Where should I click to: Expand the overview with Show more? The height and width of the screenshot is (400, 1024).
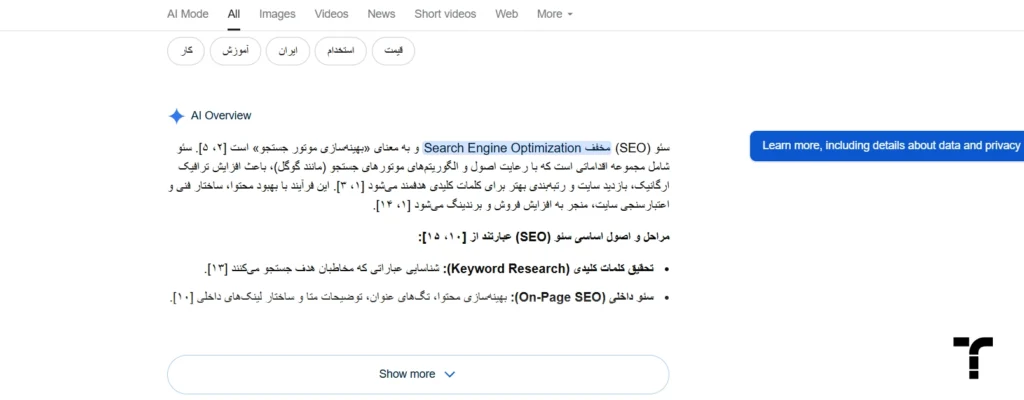pos(418,375)
